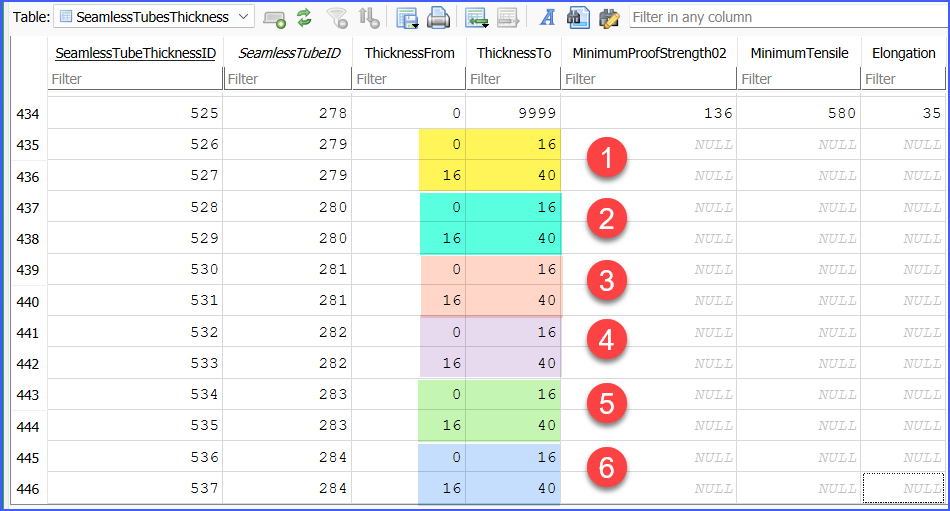
Task: Print the currently displayed table data
Action: tap(438, 18)
